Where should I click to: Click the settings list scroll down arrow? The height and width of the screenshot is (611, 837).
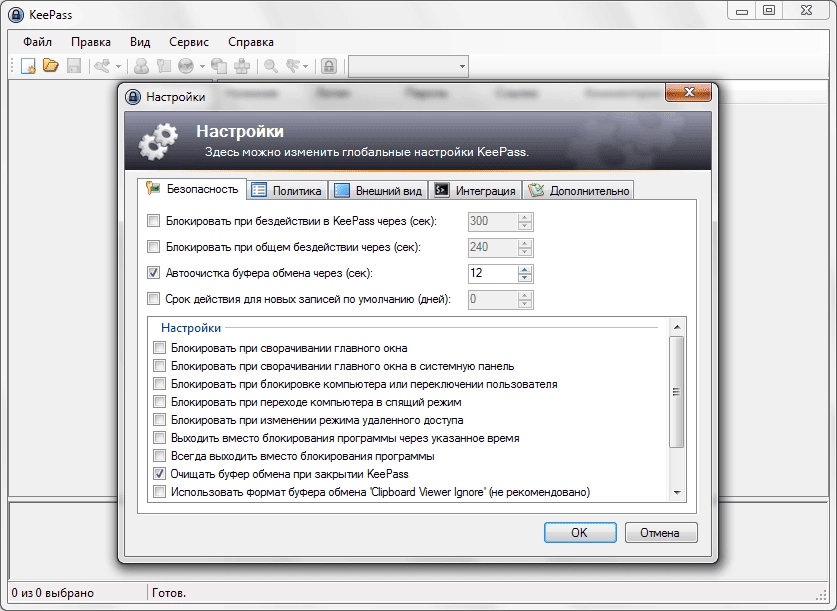pyautogui.click(x=676, y=493)
